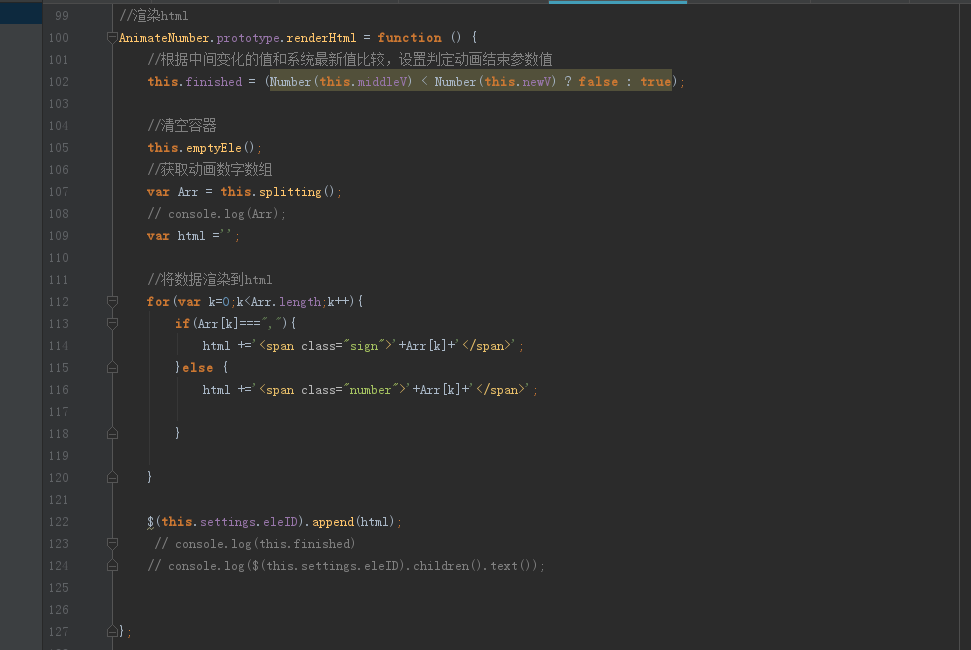Click 'eleID' on line 122
Viewport: 971px width, 650px height.
(280, 521)
